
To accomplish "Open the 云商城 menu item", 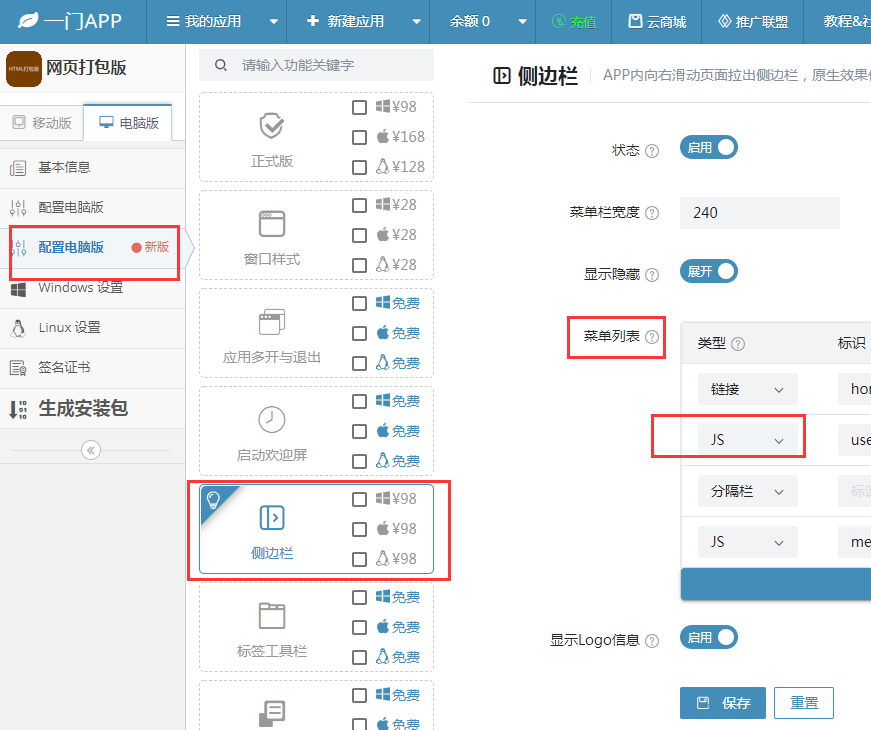I will click(x=657, y=22).
